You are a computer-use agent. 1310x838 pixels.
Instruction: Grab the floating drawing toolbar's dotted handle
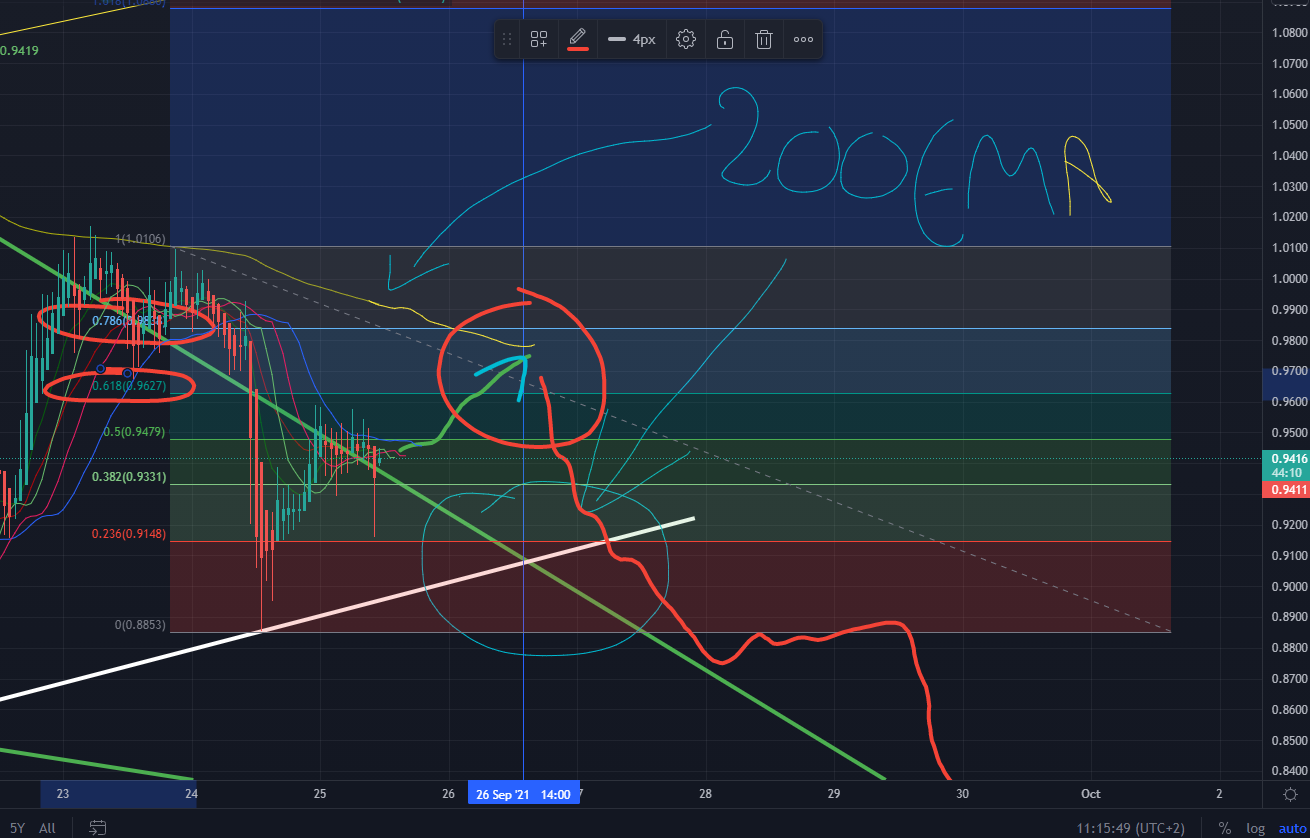(507, 40)
